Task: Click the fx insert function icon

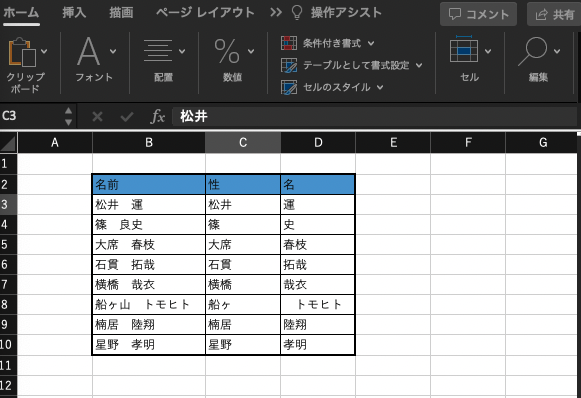Action: tap(158, 117)
